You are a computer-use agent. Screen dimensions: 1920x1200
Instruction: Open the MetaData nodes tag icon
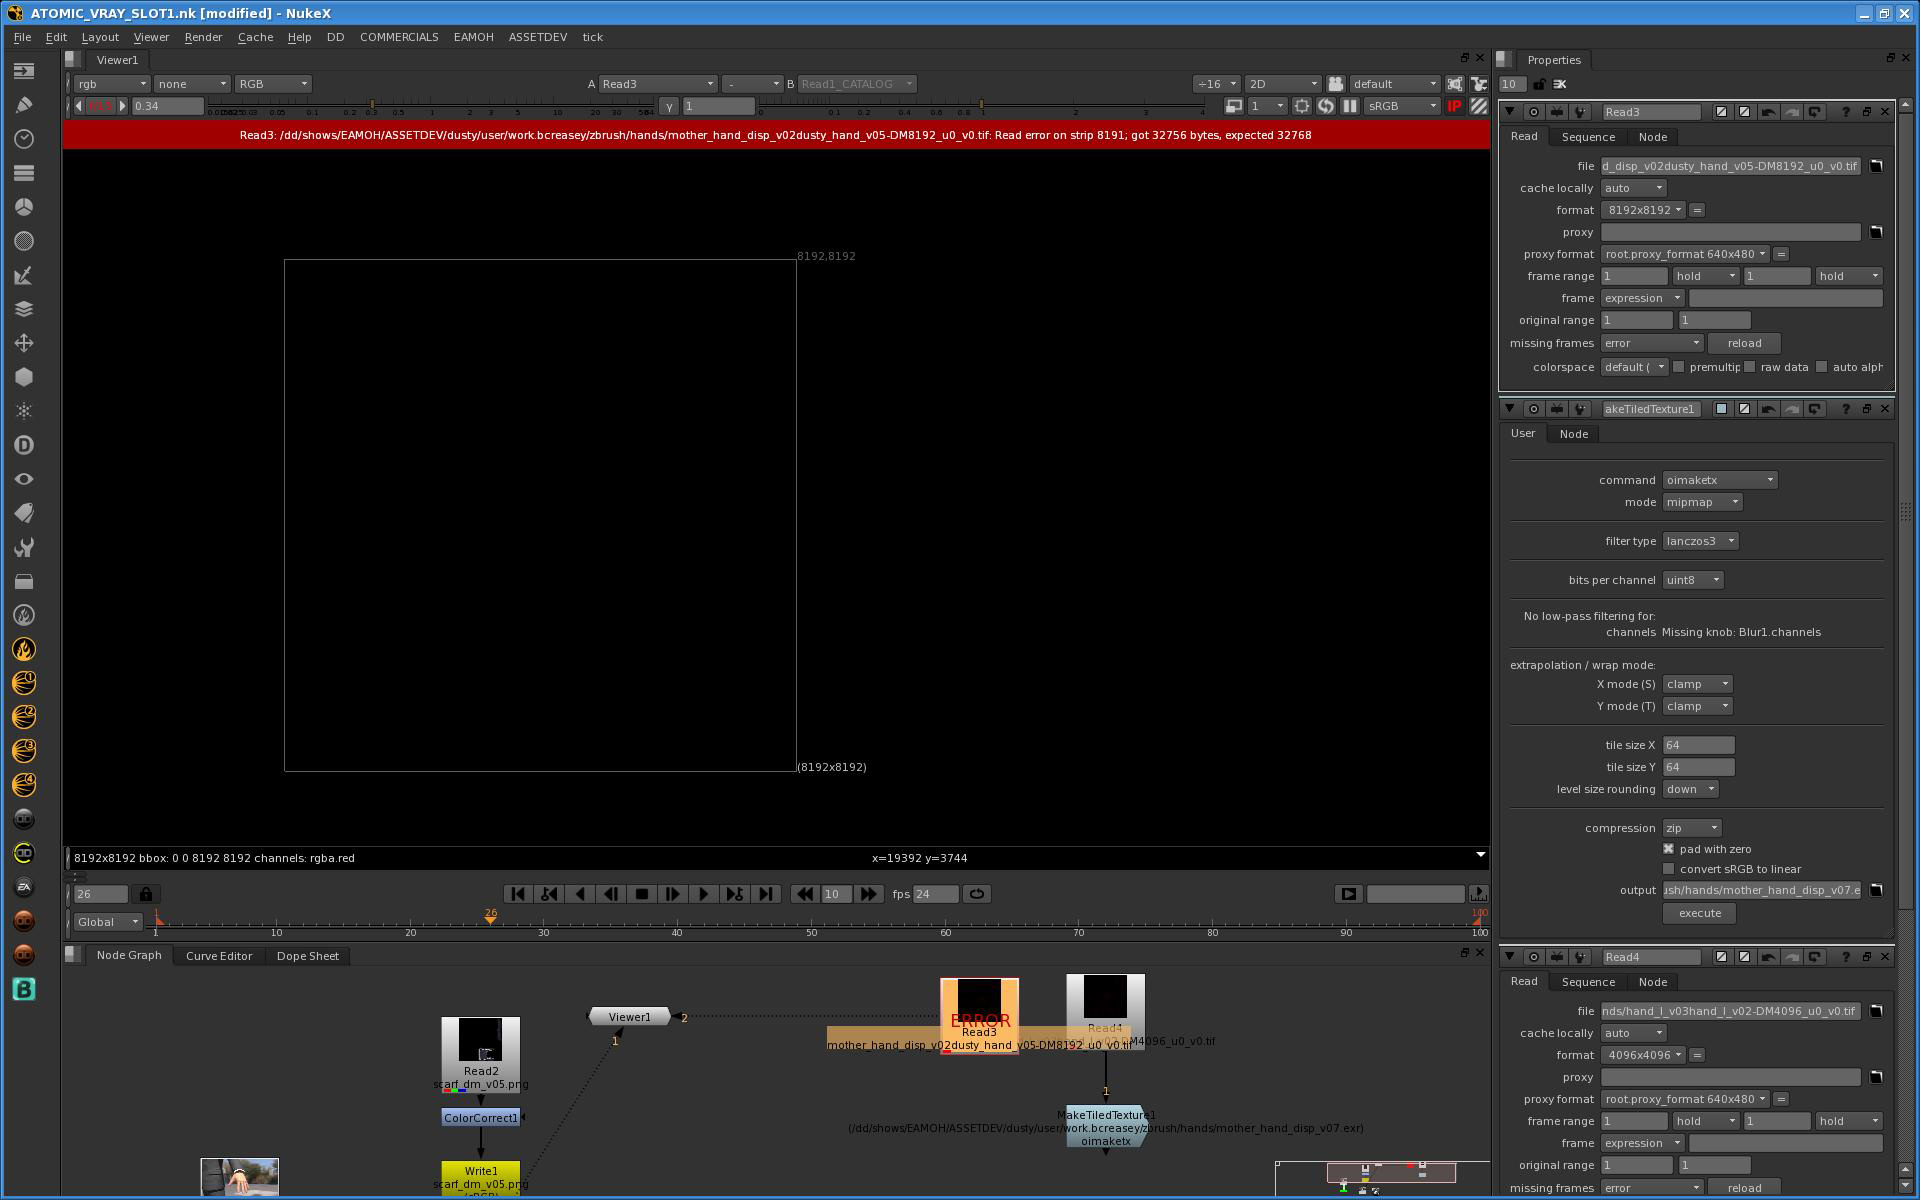(x=24, y=513)
